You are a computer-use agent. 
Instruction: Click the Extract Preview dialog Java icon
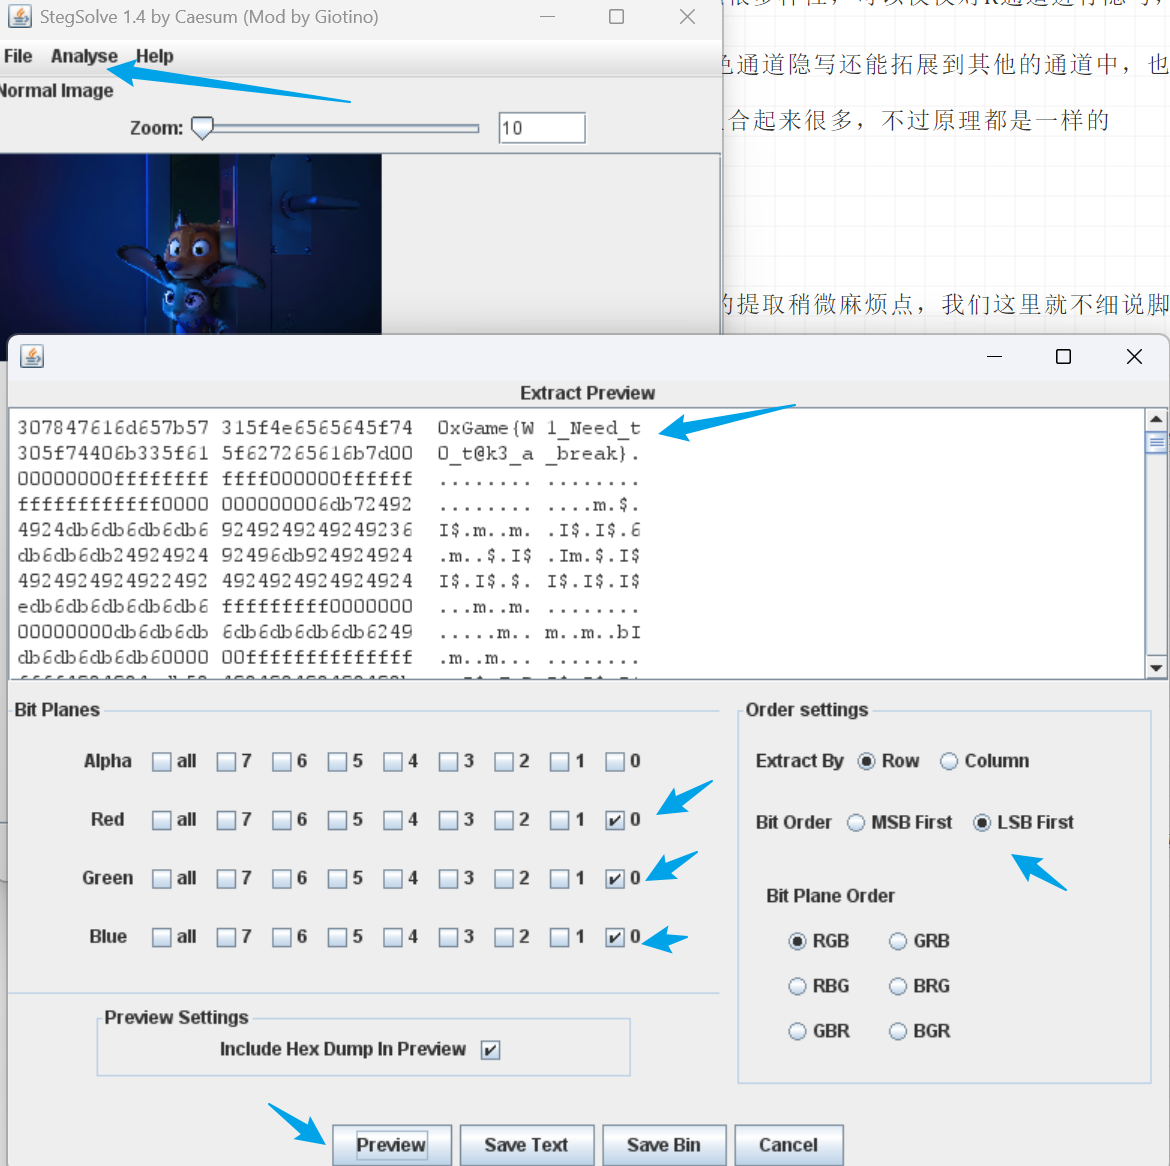32,357
